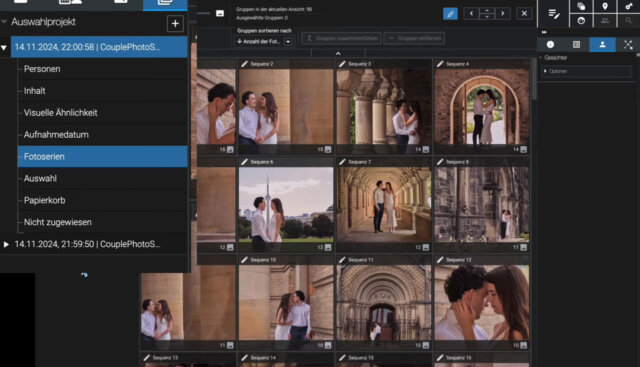Open the metadata edit list-with-pencil icon

pos(553,14)
